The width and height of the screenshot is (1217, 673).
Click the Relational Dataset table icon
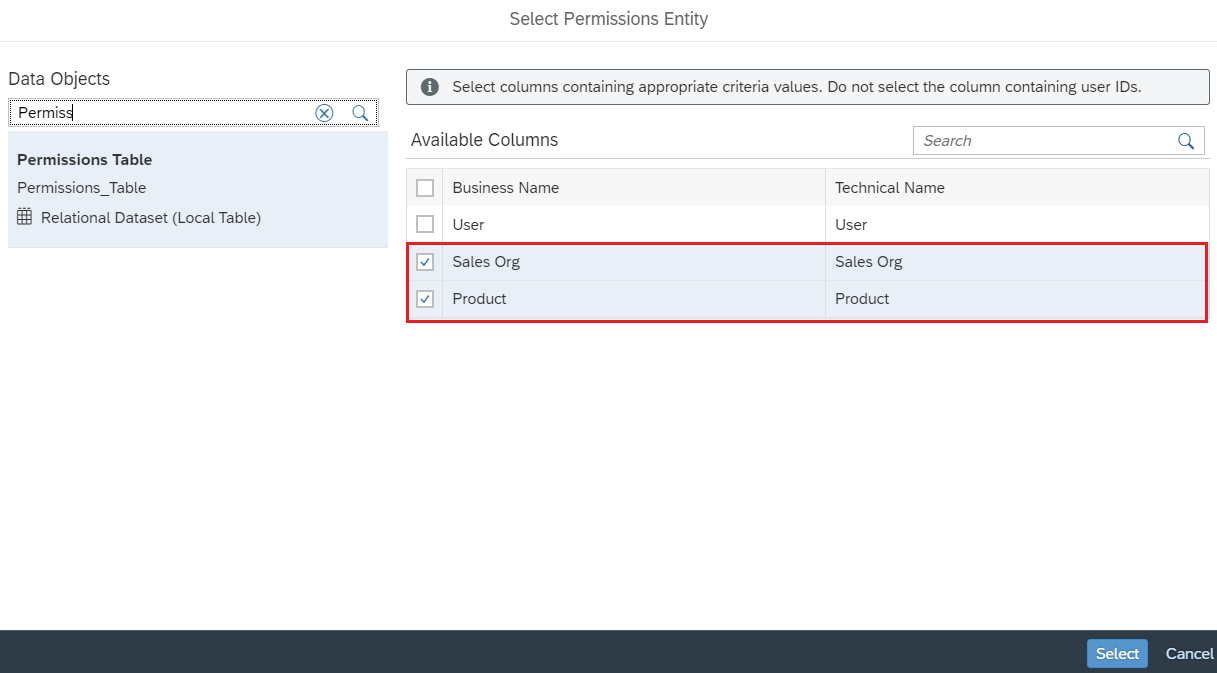(25, 217)
